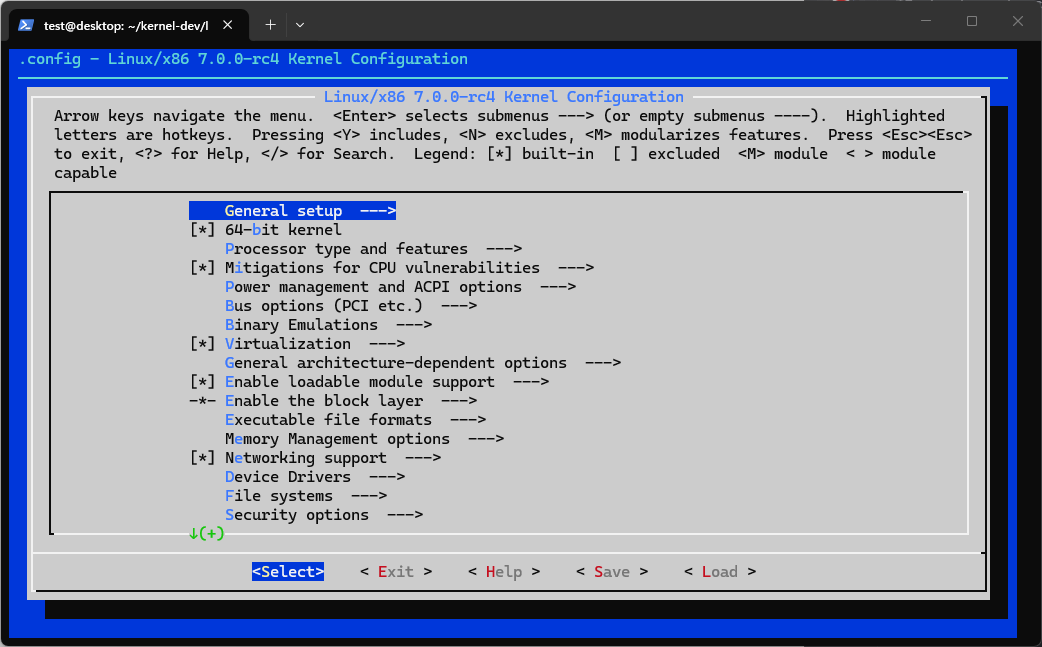1042x647 pixels.
Task: Open Executable file formats submenu
Action: click(355, 420)
